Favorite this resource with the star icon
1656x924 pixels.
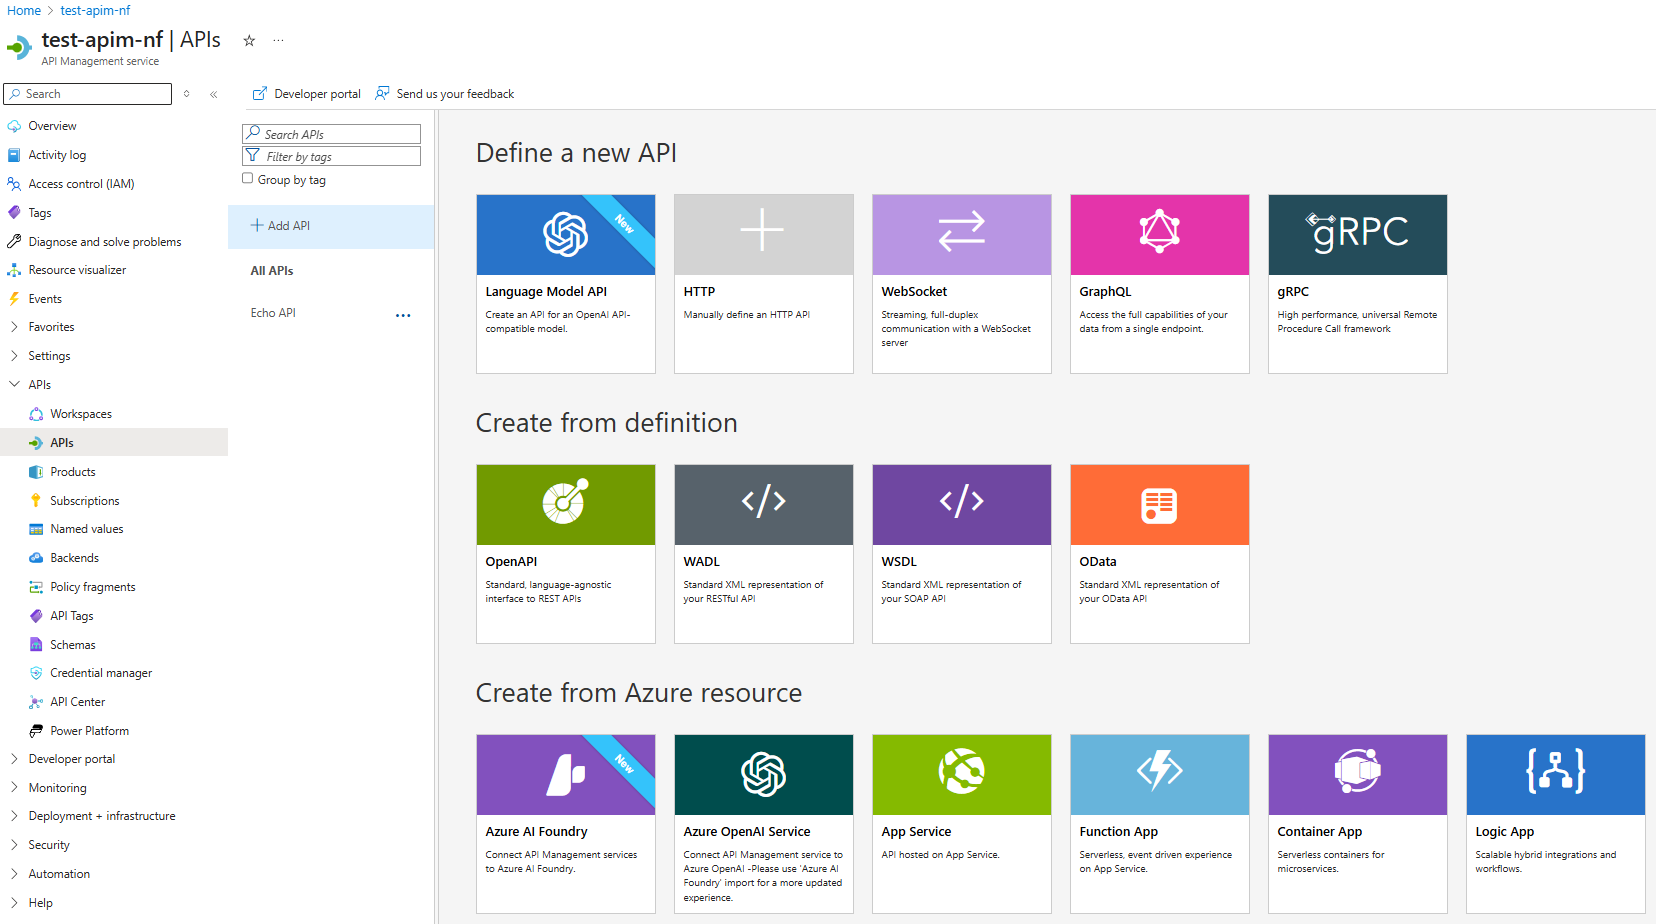click(x=249, y=40)
